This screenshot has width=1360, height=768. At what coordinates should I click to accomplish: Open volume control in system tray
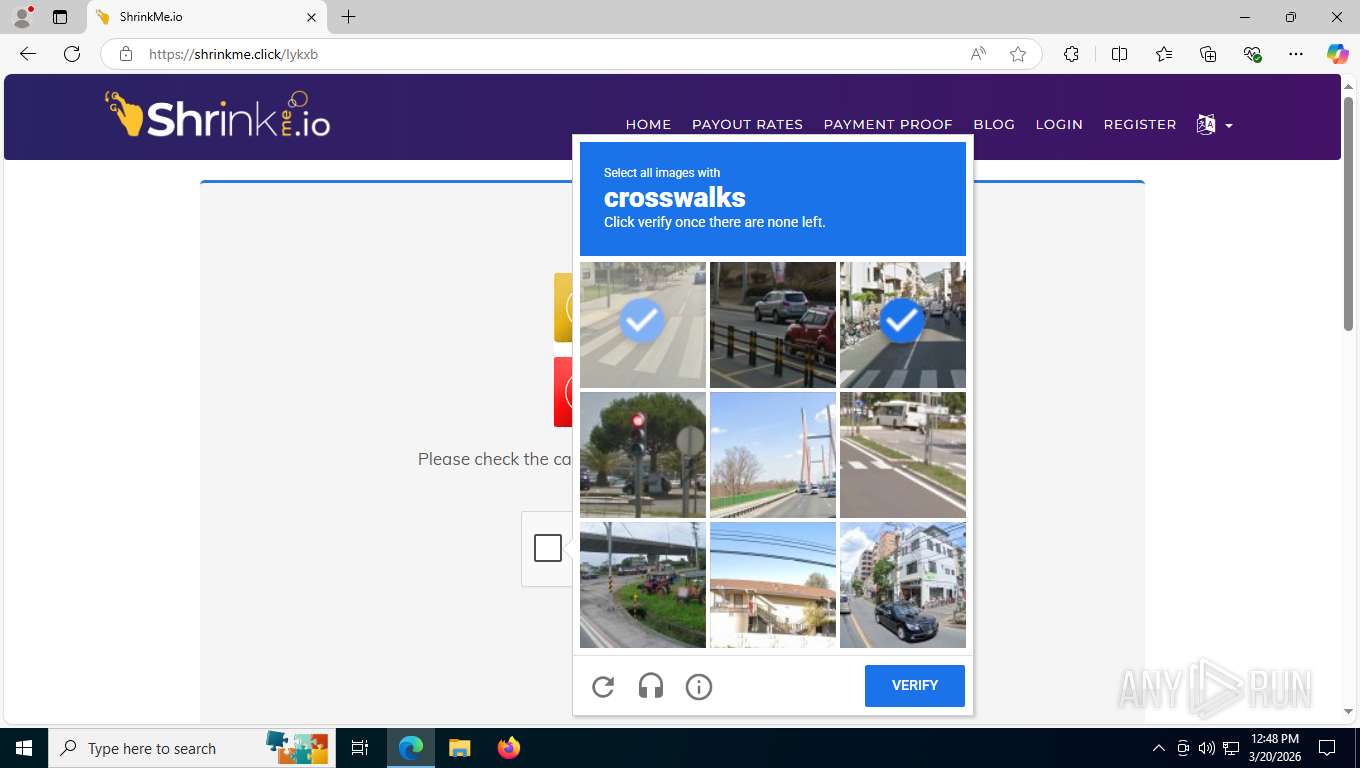tap(1207, 748)
